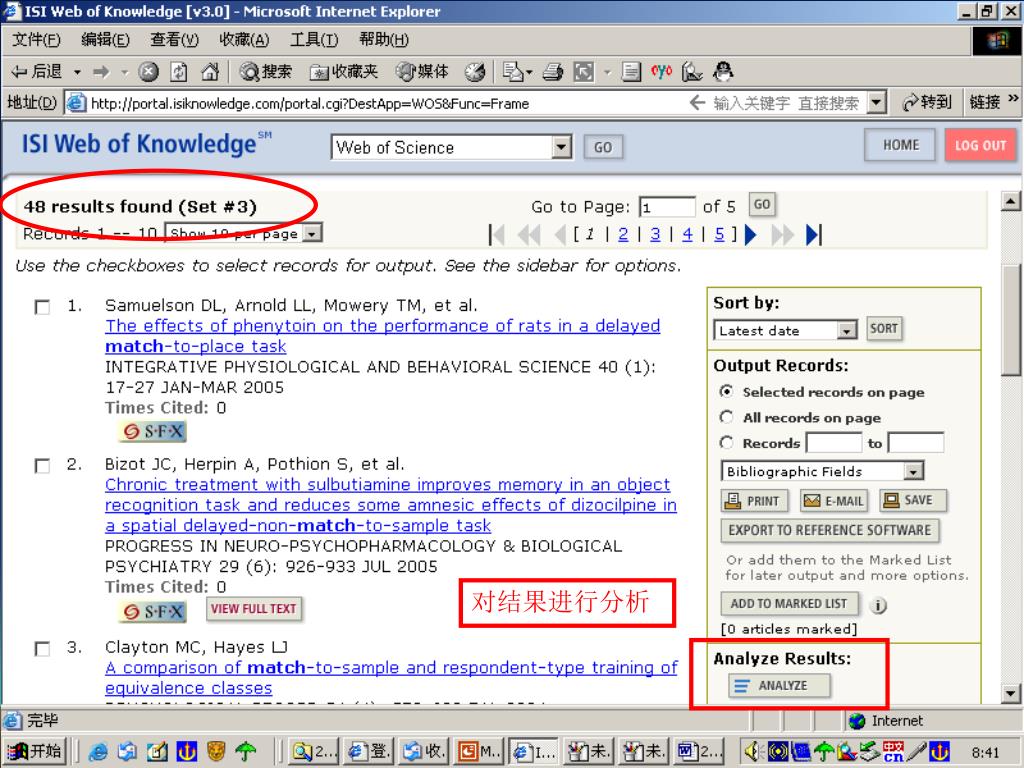Click the info icon beside Add to Marked List
This screenshot has width=1024, height=768.
tap(878, 605)
